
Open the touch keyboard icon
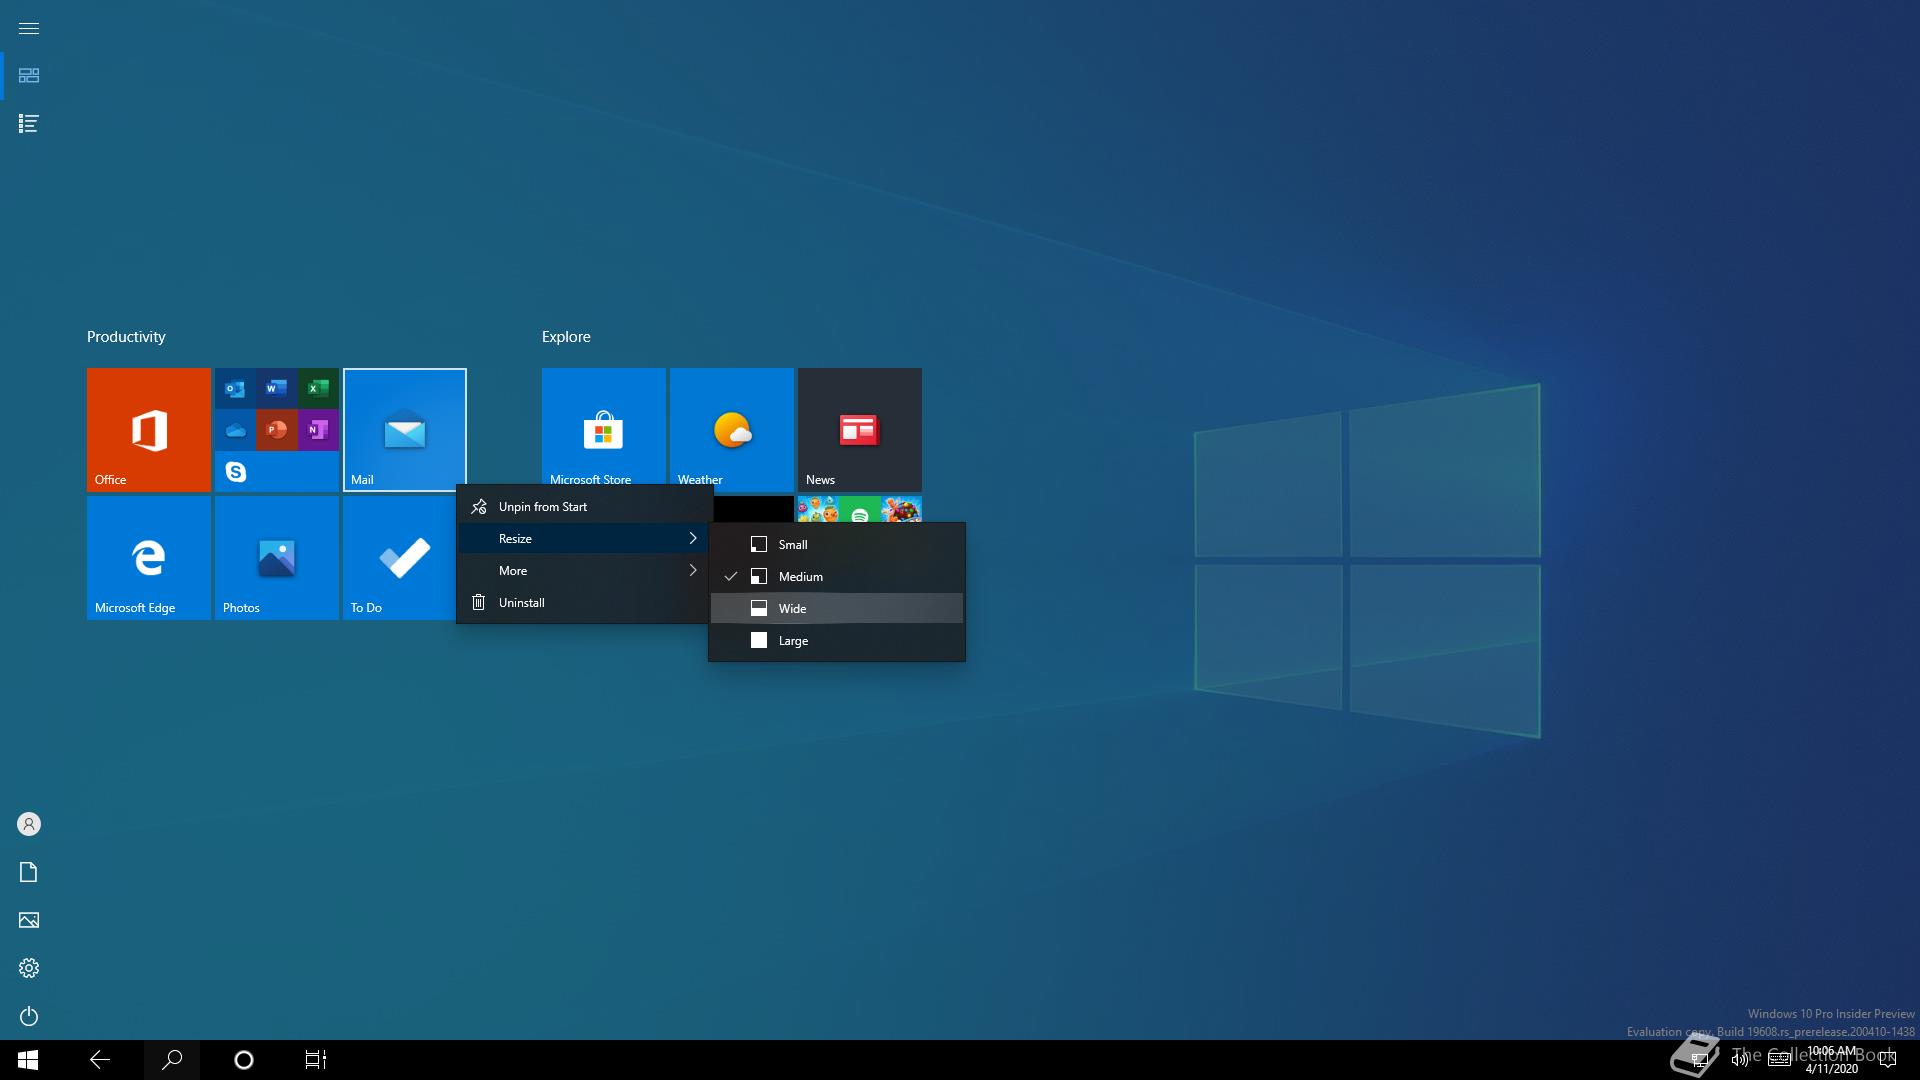pyautogui.click(x=1779, y=1060)
